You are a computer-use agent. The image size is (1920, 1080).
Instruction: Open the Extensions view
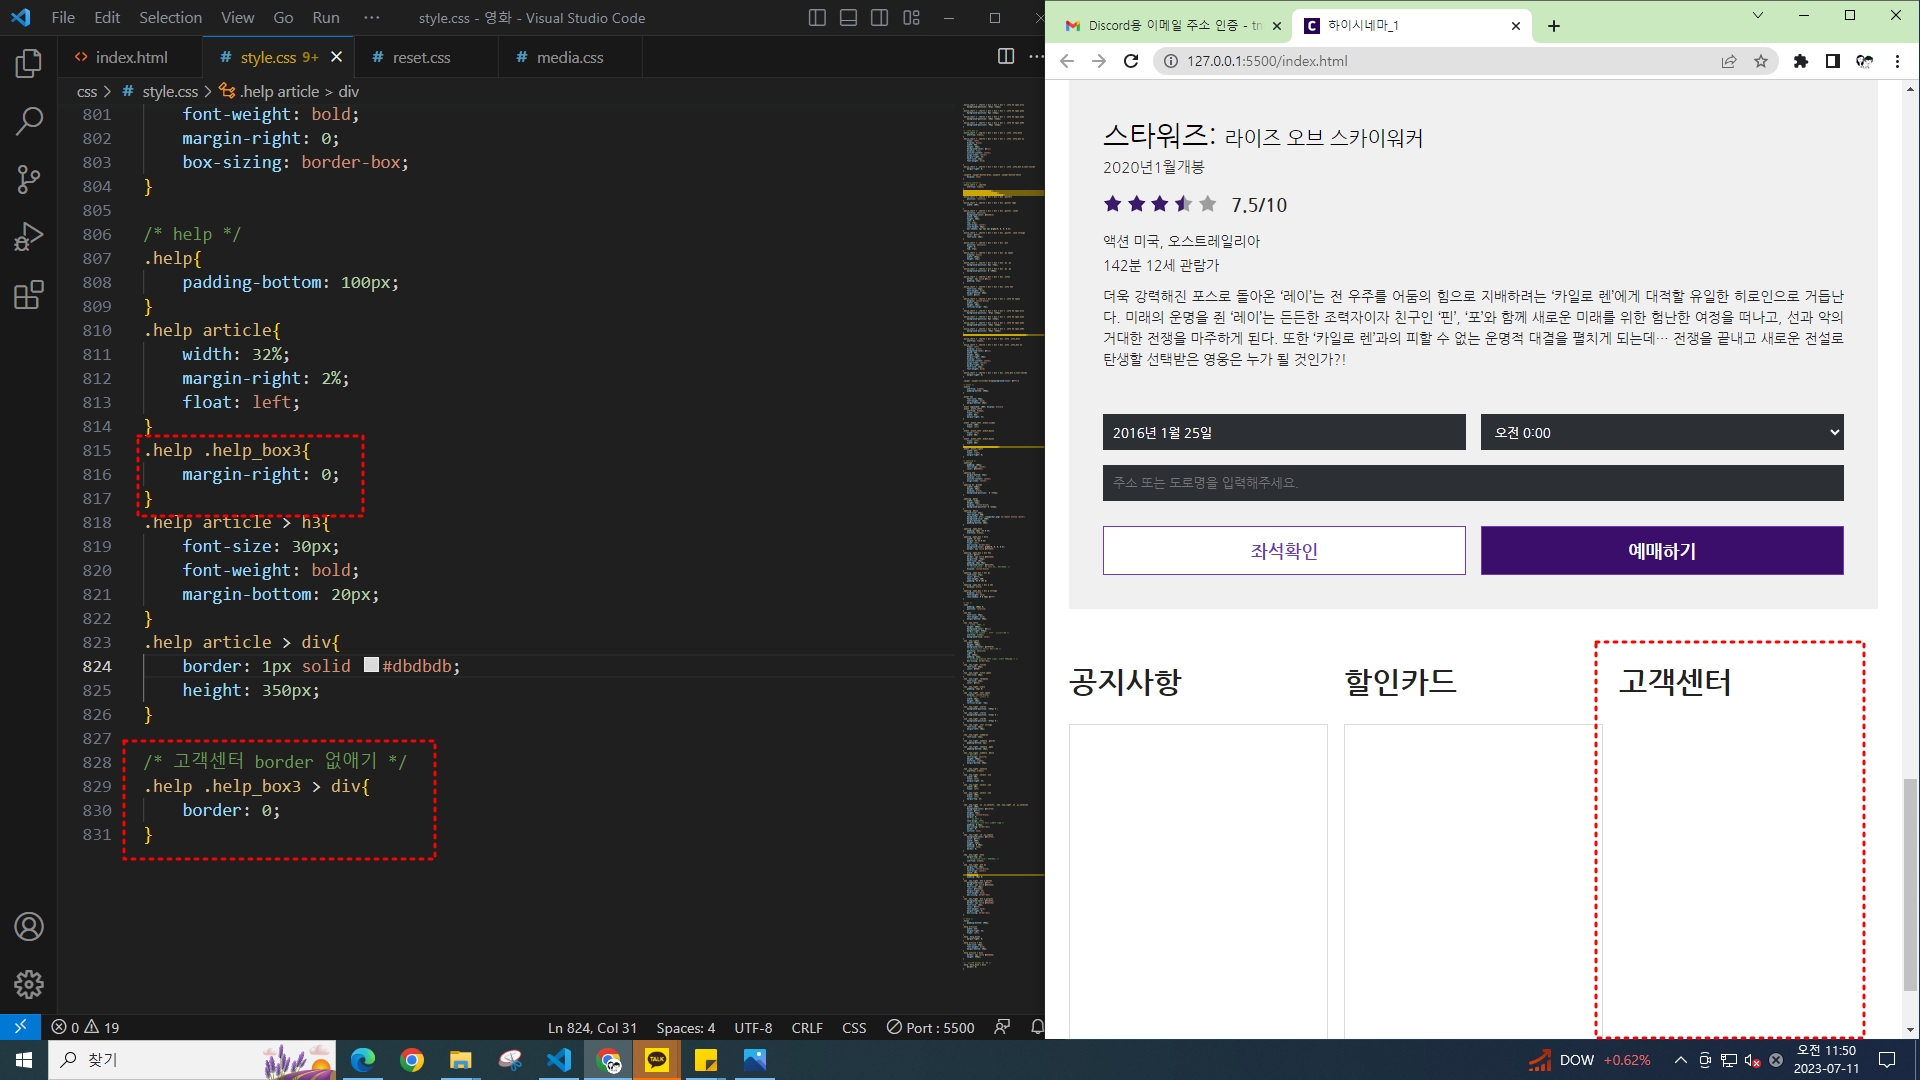[x=29, y=295]
